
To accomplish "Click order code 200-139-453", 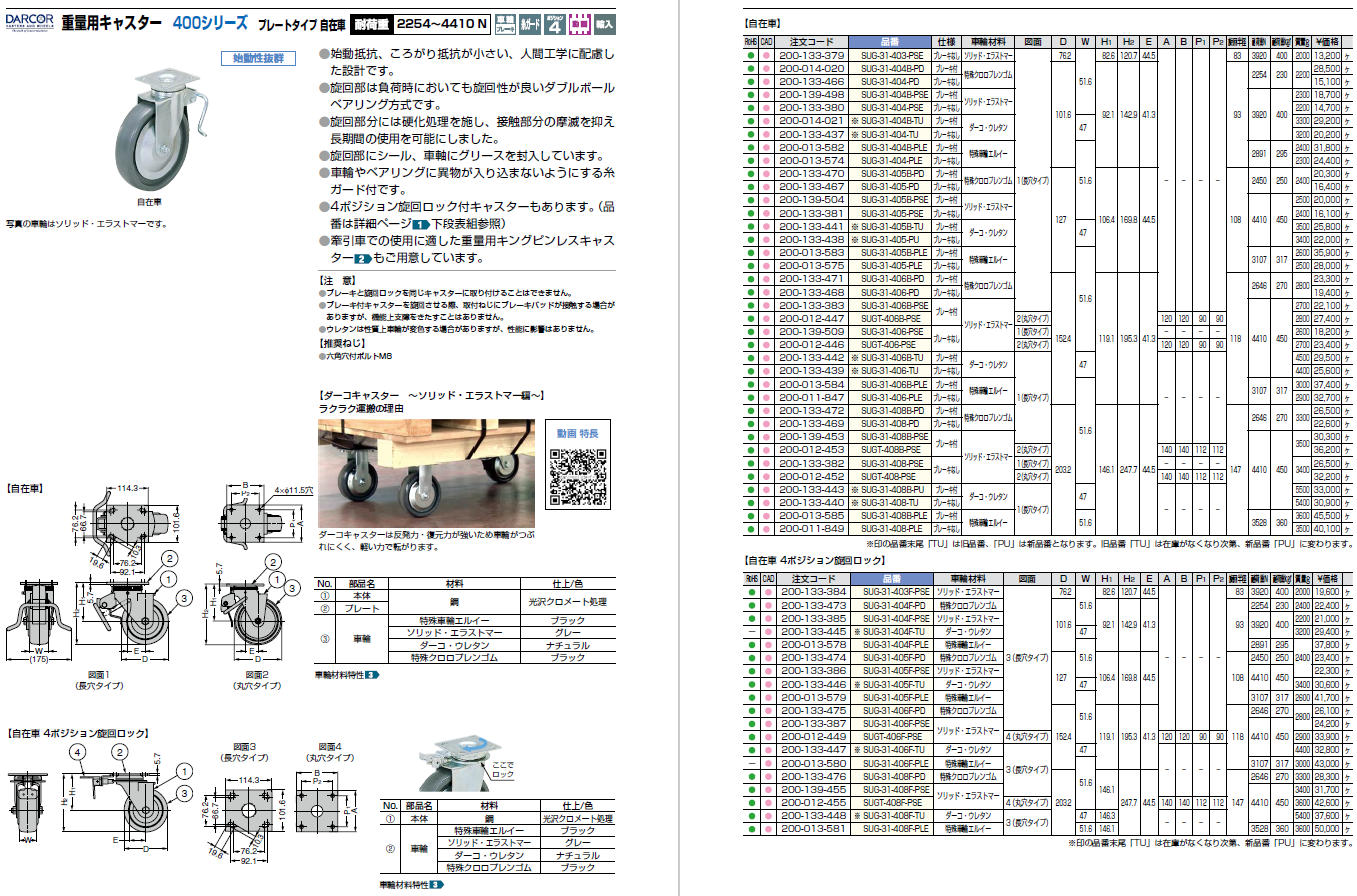I will pyautogui.click(x=812, y=437).
